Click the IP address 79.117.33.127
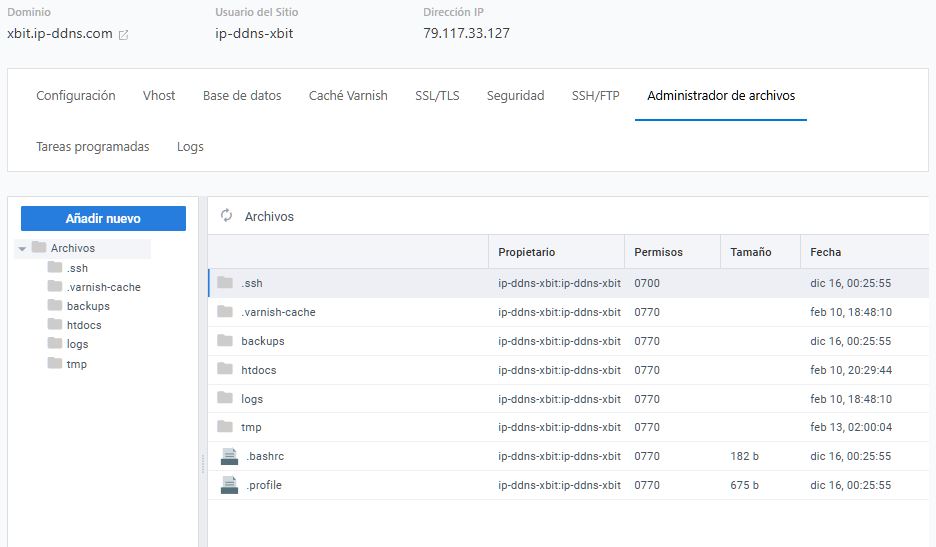This screenshot has width=936, height=547. 466,33
